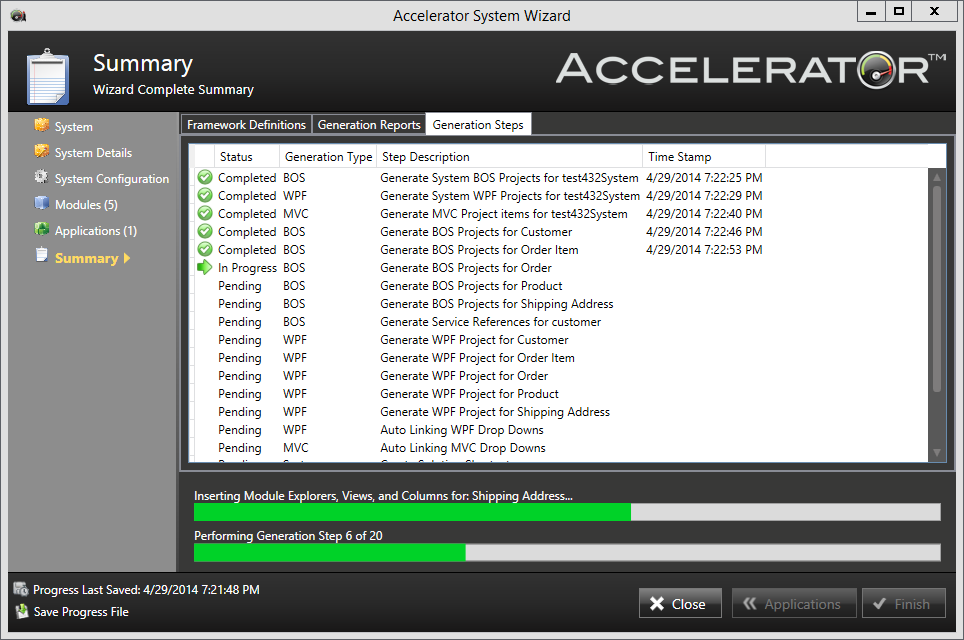Click the Applications (1) sidebar icon
This screenshot has width=964, height=640.
(x=42, y=229)
